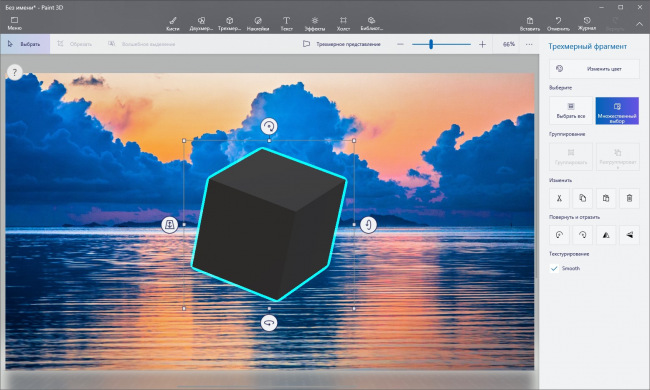The image size is (650, 390).
Task: Open the Effects (Эффекты) panel
Action: pos(315,24)
